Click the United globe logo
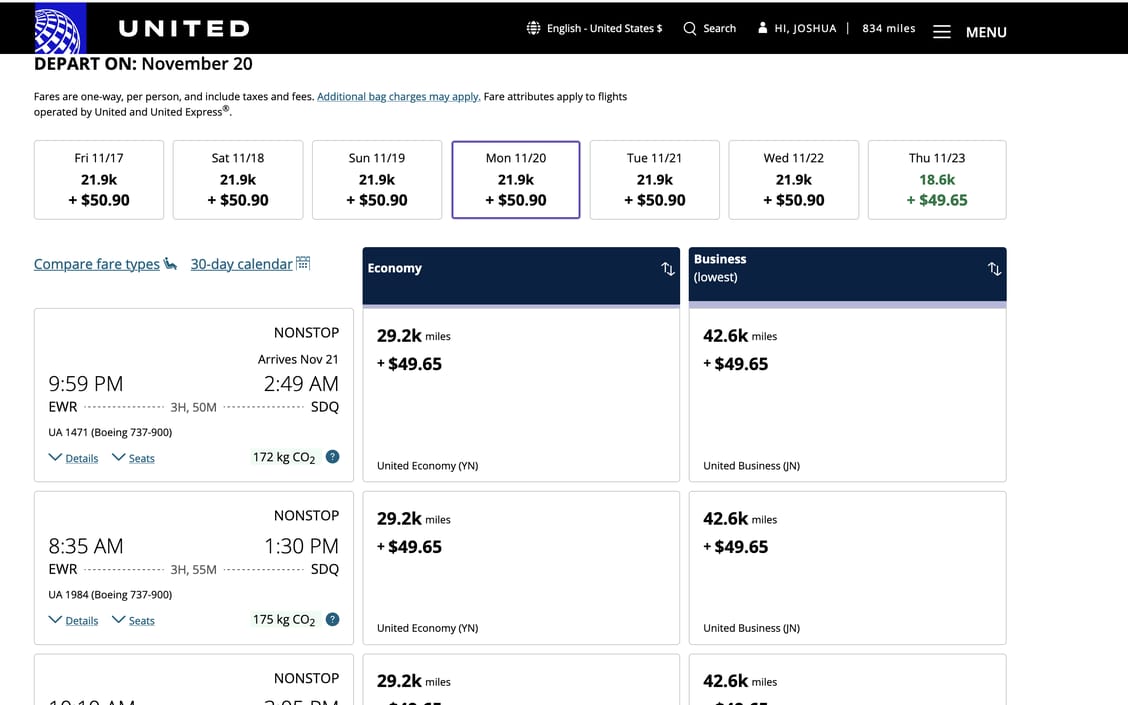The height and width of the screenshot is (705, 1128). coord(59,28)
